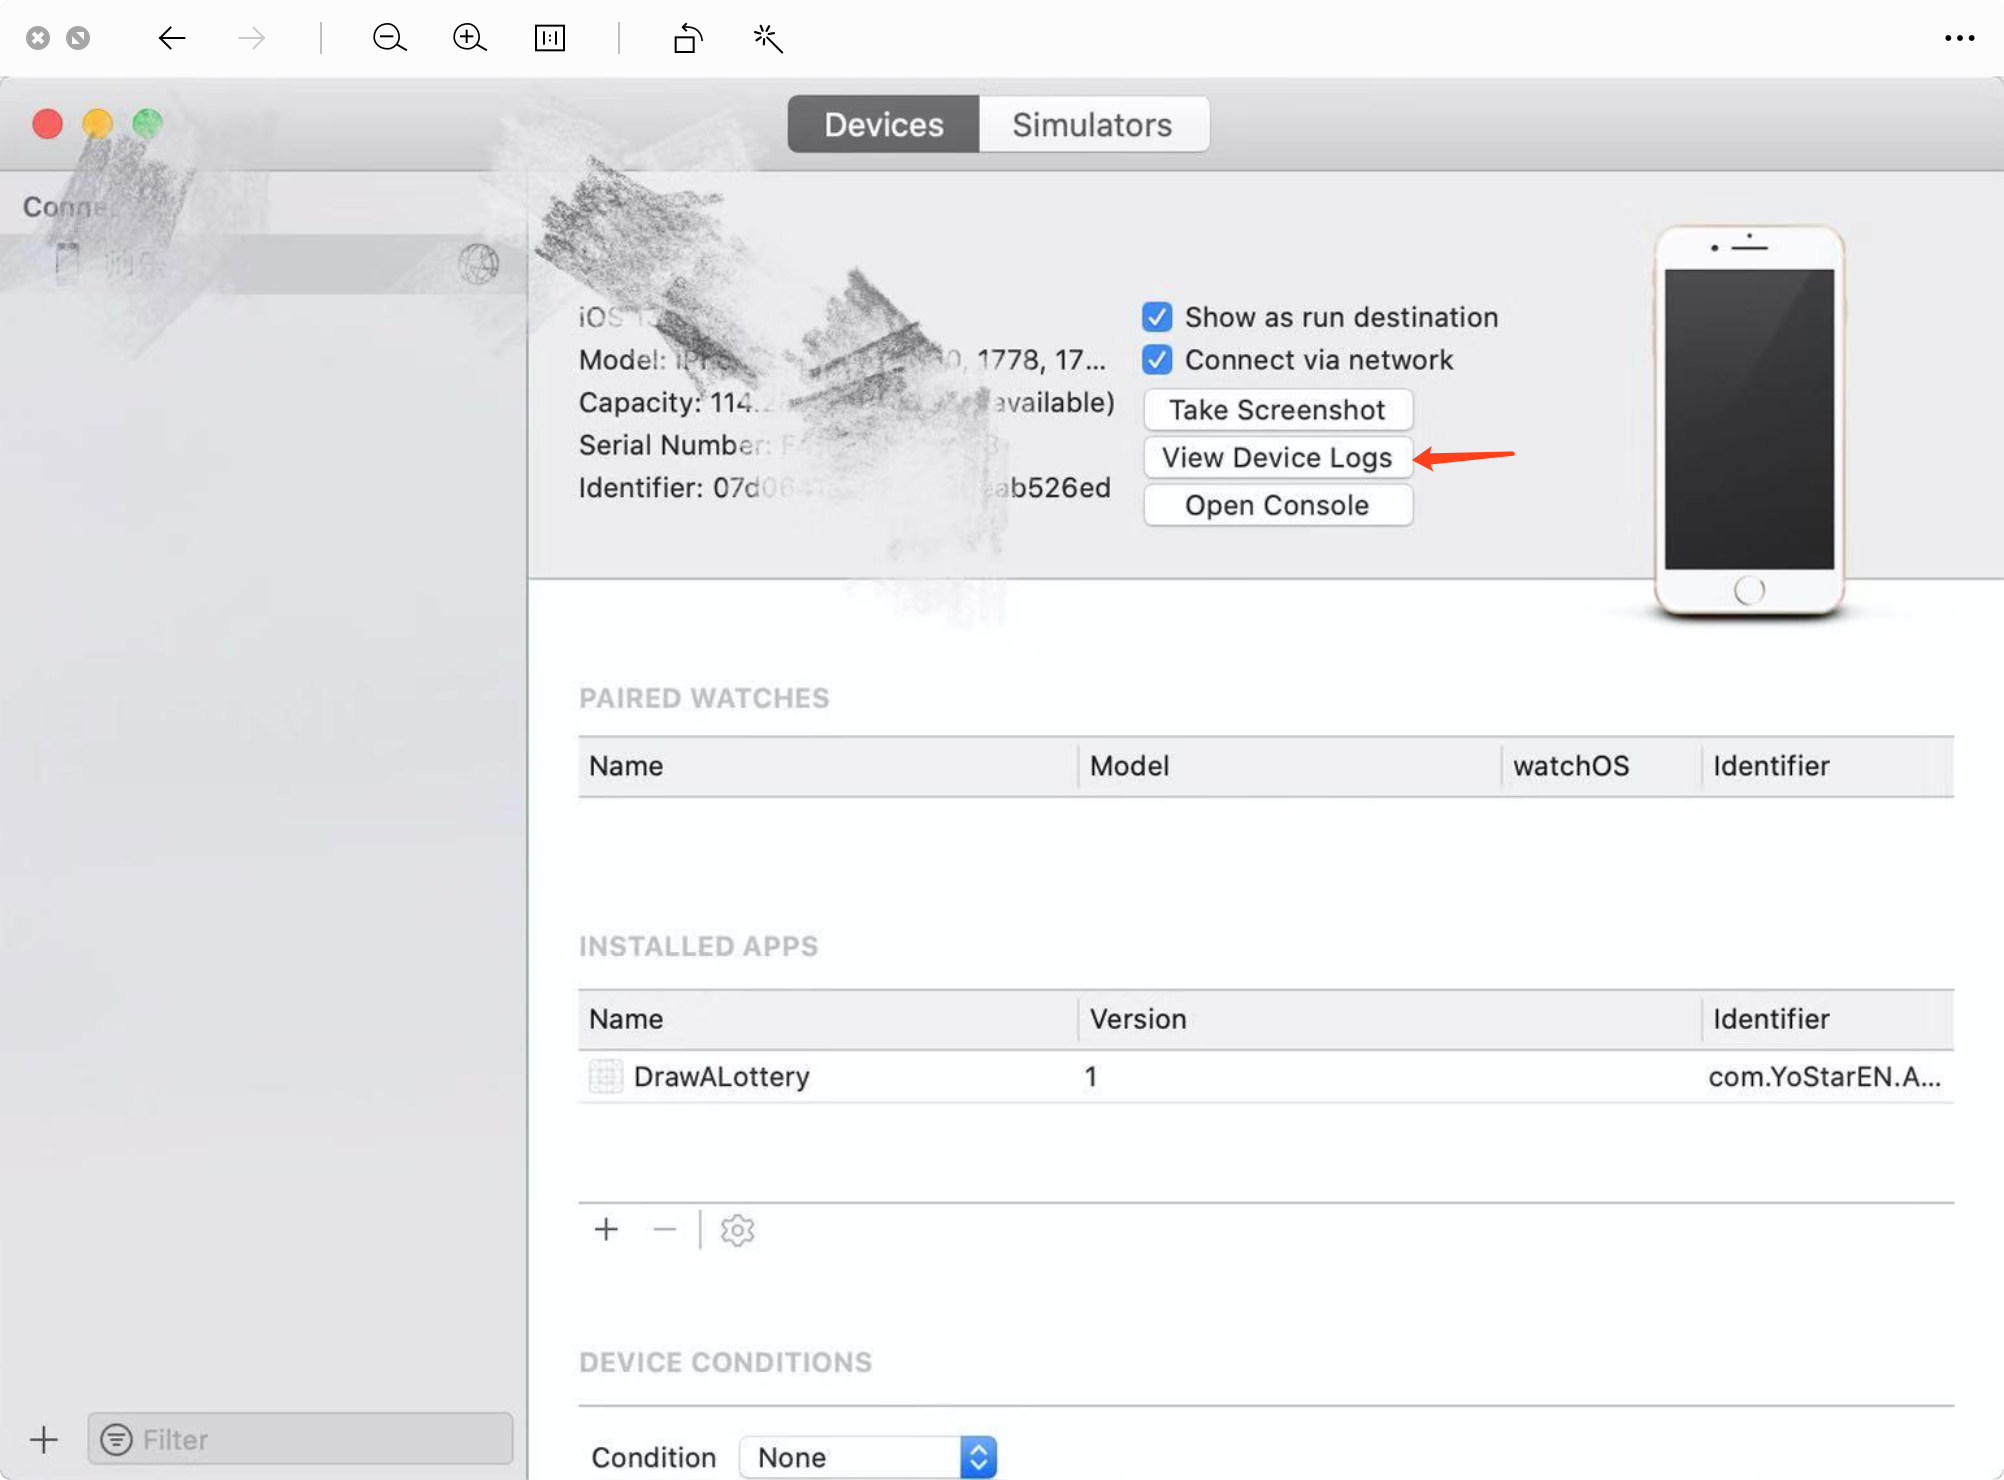Click the magic wand enhance icon

[x=767, y=38]
